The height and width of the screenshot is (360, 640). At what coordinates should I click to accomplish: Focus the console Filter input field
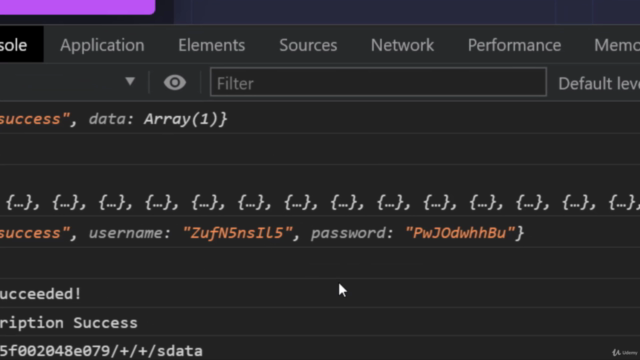(x=378, y=82)
